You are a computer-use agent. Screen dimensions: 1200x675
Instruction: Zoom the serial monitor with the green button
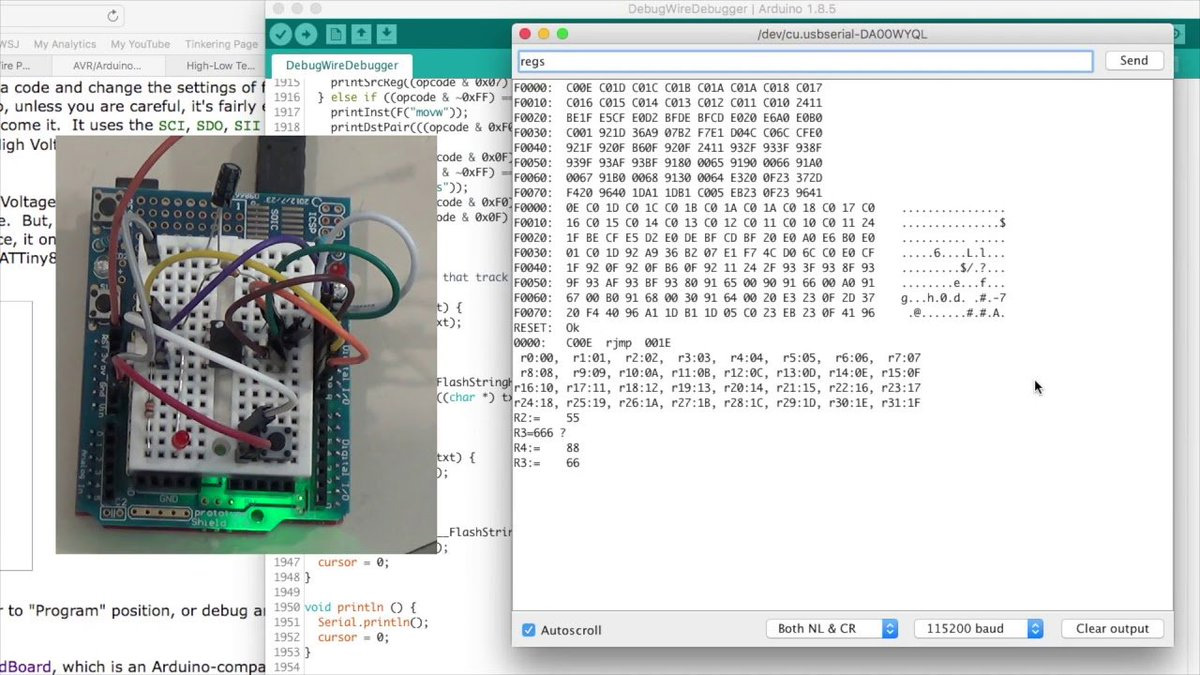[x=562, y=34]
